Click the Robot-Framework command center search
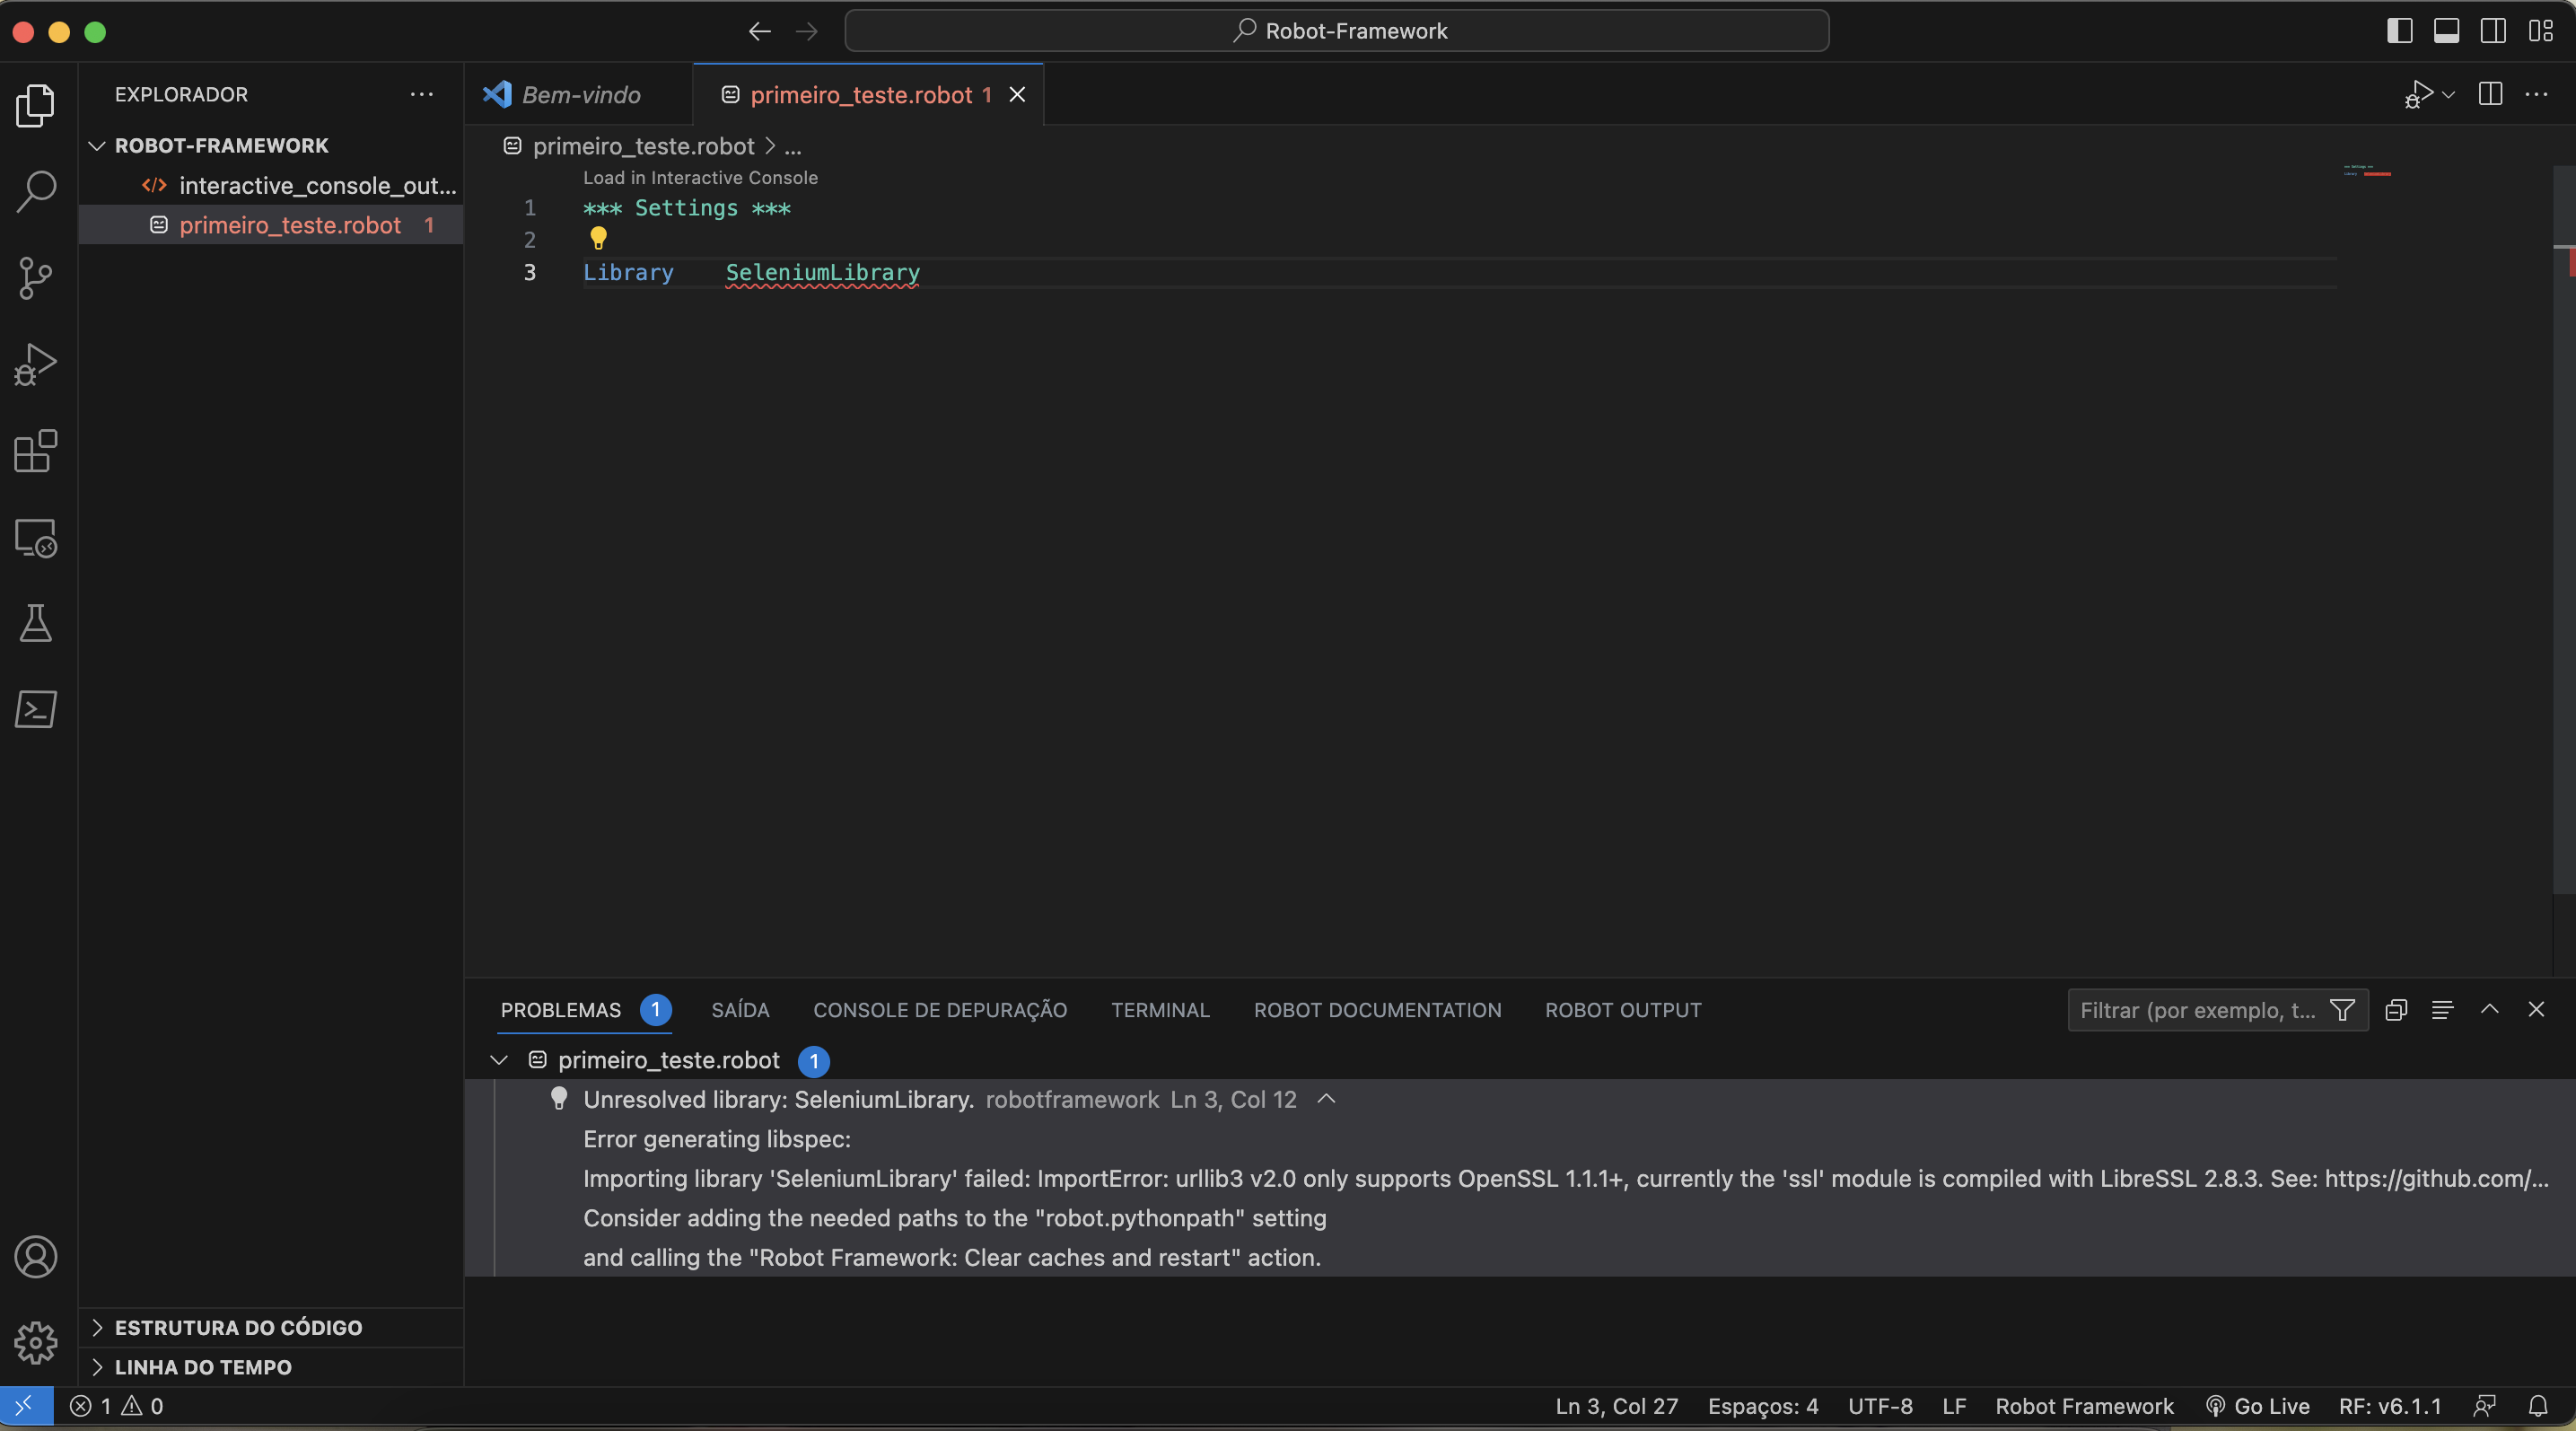2576x1431 pixels. point(1337,31)
